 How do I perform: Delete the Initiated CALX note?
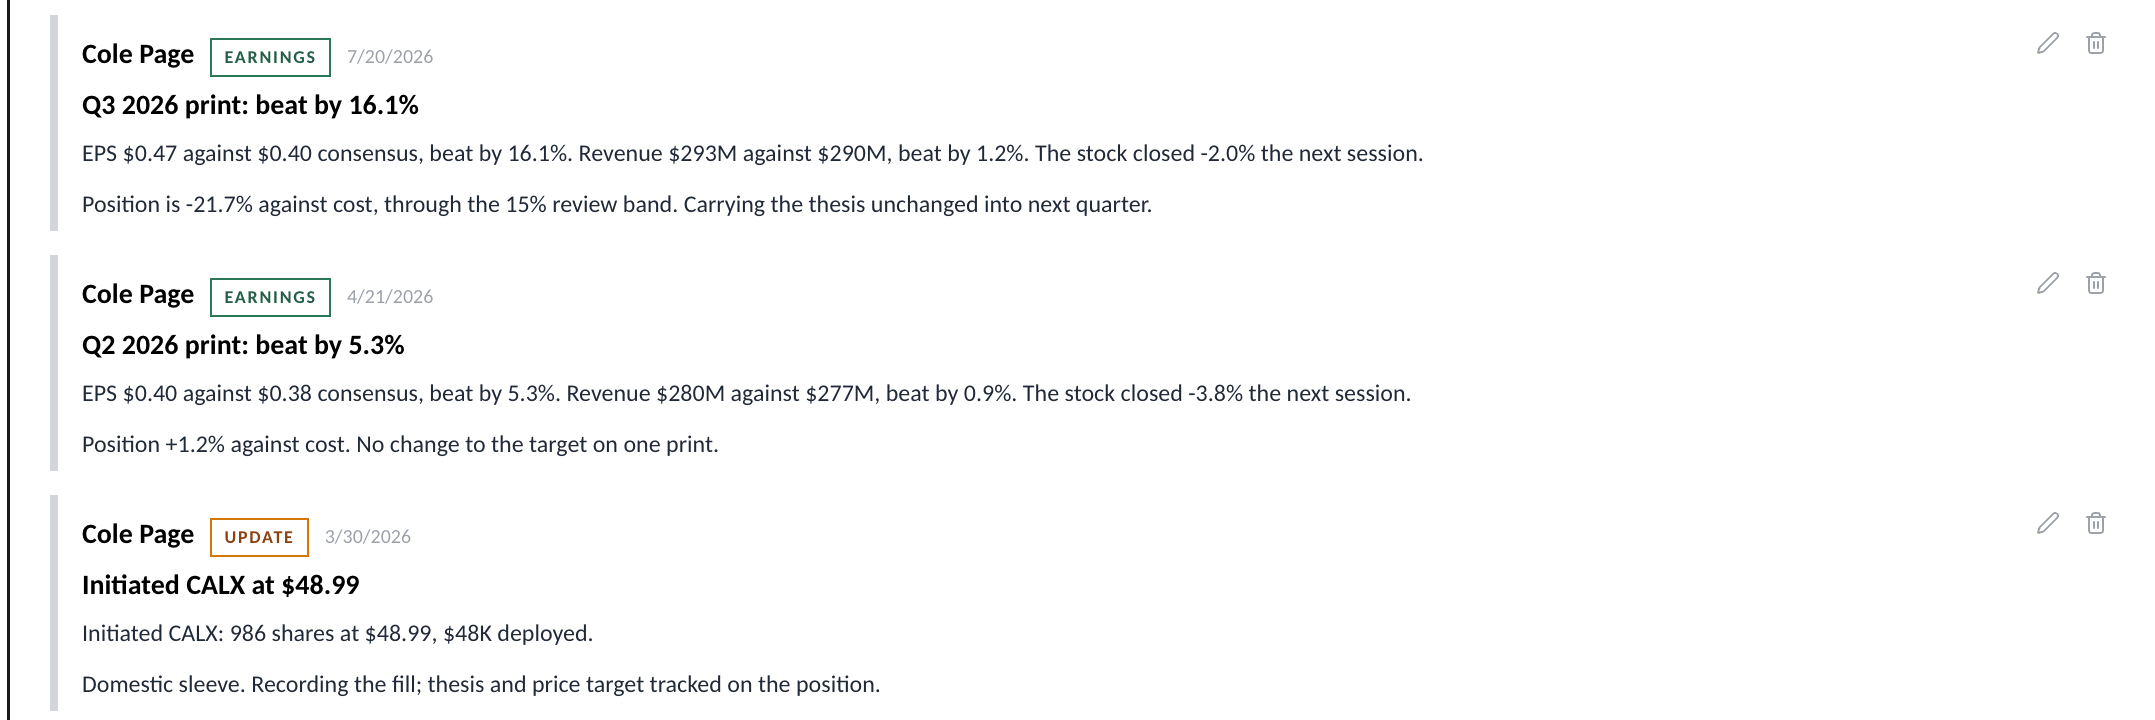2096,523
